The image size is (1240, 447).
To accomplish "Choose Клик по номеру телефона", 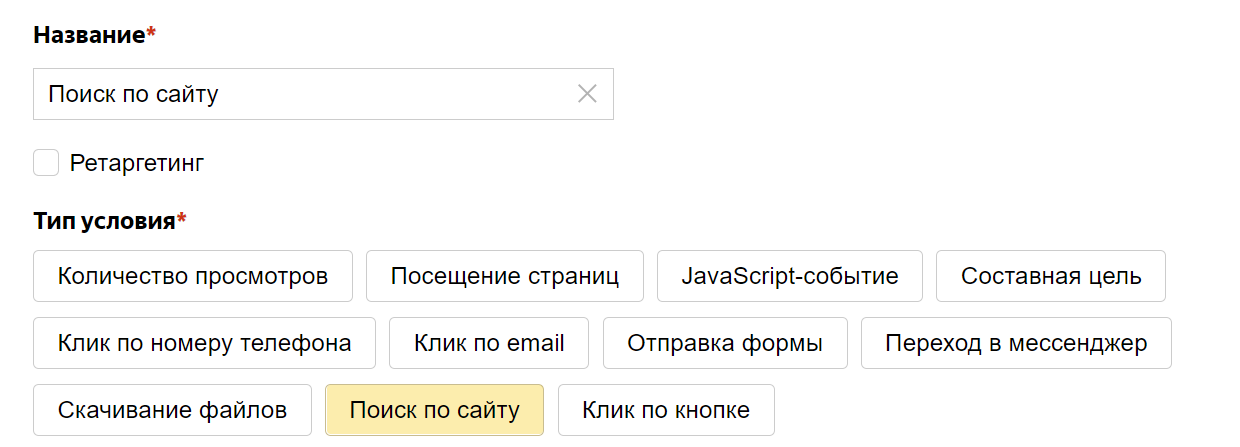I will coord(205,344).
